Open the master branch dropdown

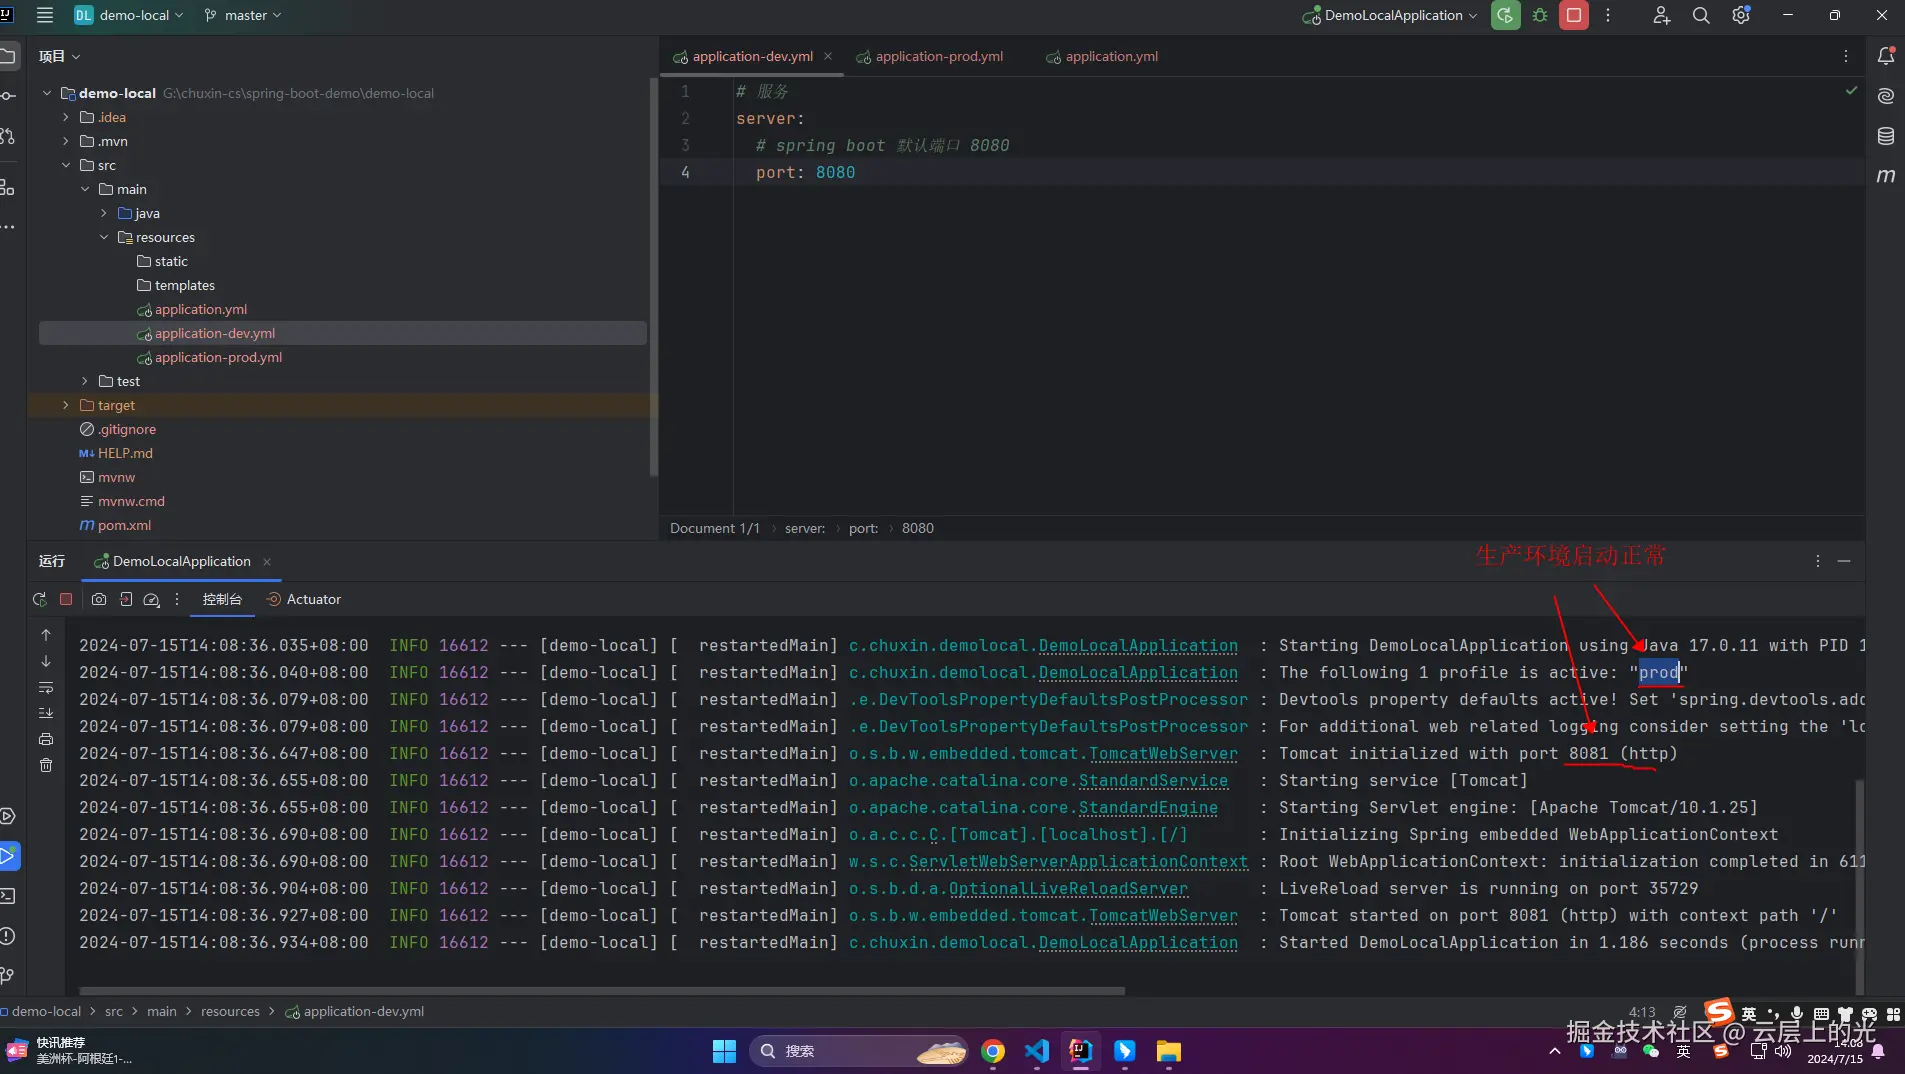[x=243, y=15]
